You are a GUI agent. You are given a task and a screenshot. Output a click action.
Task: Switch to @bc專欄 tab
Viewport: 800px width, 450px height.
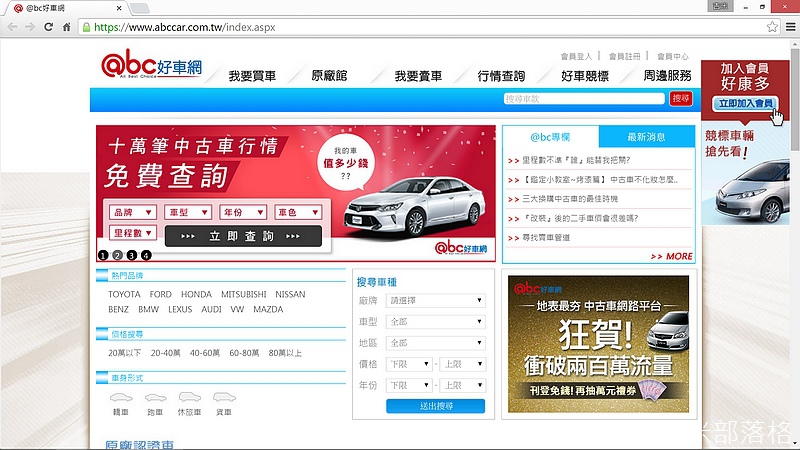(x=550, y=137)
